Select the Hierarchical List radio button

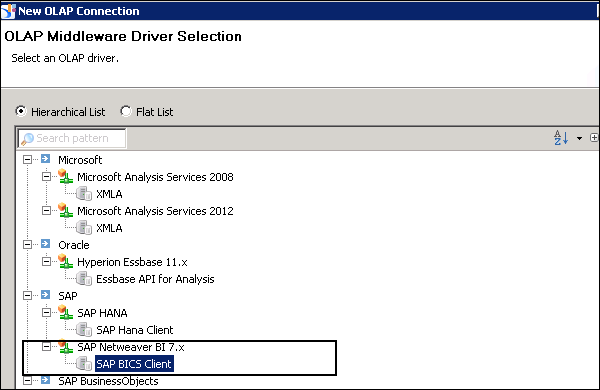(21, 111)
